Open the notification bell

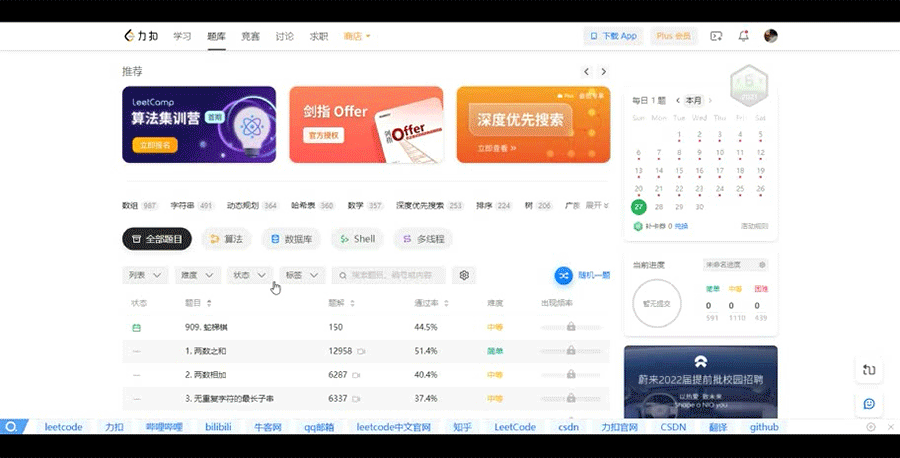point(743,36)
